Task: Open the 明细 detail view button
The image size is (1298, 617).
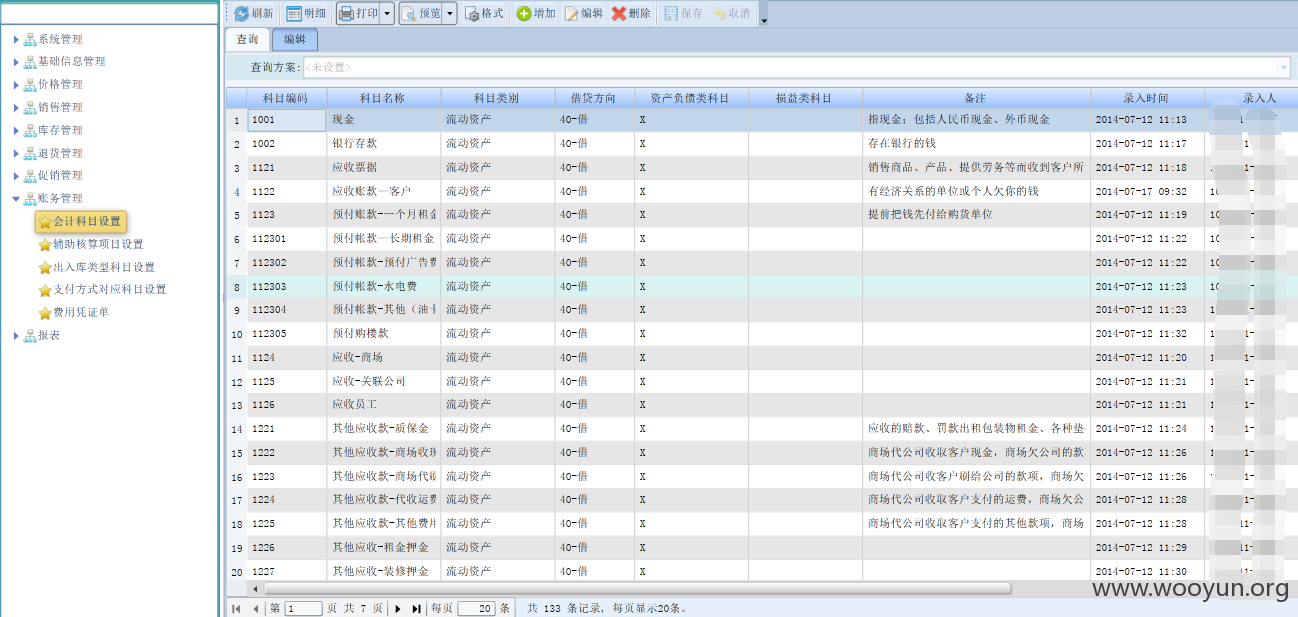Action: pyautogui.click(x=306, y=14)
